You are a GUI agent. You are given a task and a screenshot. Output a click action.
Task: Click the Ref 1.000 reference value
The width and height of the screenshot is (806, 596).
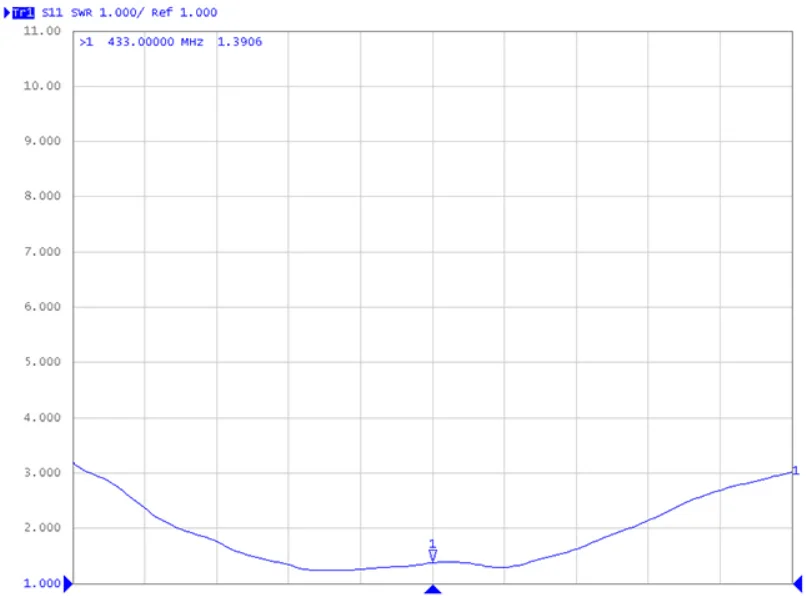(x=184, y=12)
